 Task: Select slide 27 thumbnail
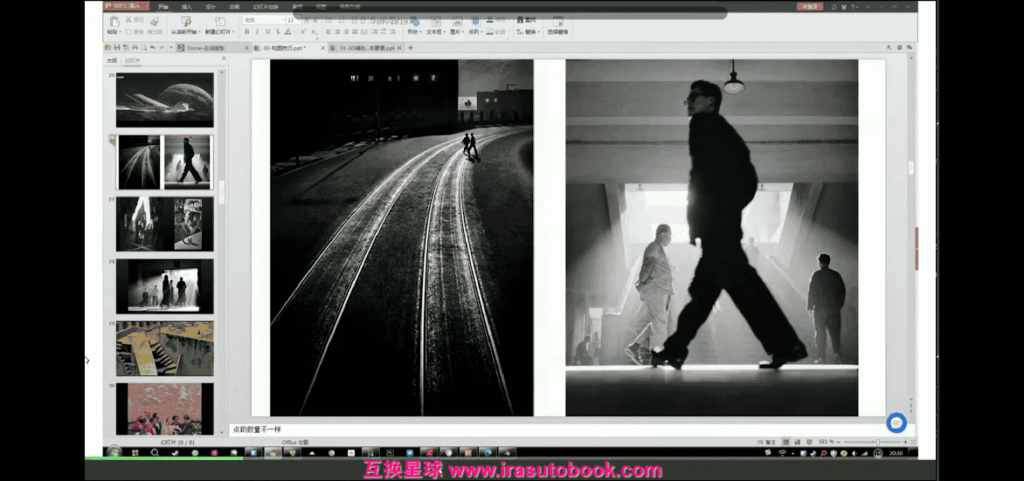(x=165, y=224)
